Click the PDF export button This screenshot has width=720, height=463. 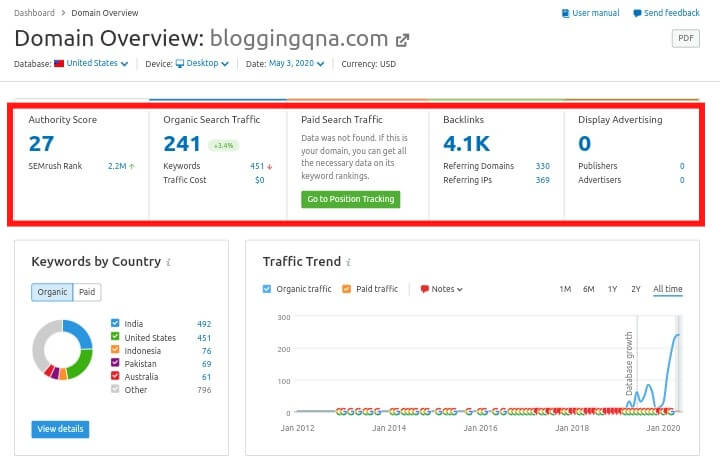coord(686,38)
